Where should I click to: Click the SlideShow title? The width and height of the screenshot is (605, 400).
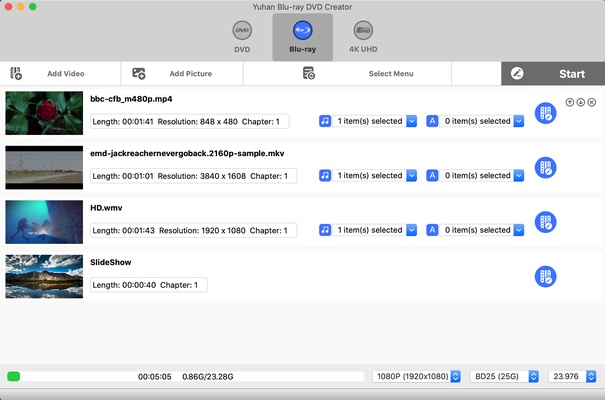(111, 262)
